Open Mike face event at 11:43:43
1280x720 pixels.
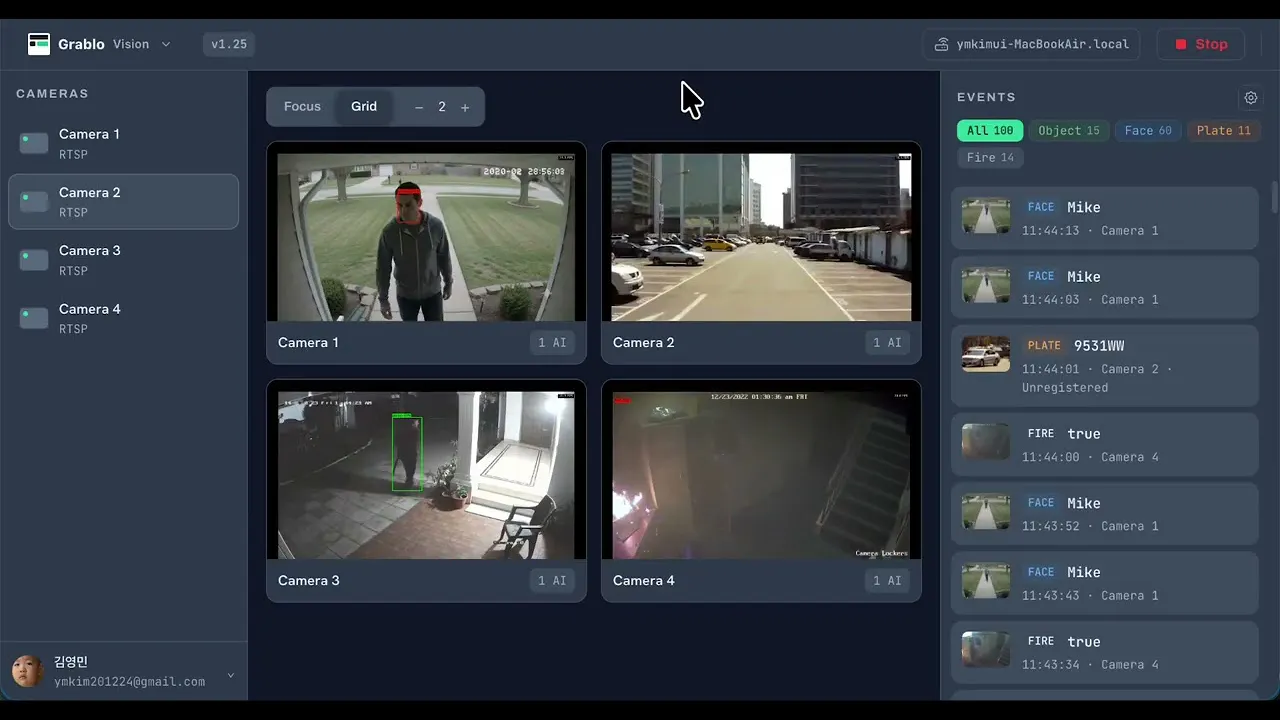[1104, 583]
